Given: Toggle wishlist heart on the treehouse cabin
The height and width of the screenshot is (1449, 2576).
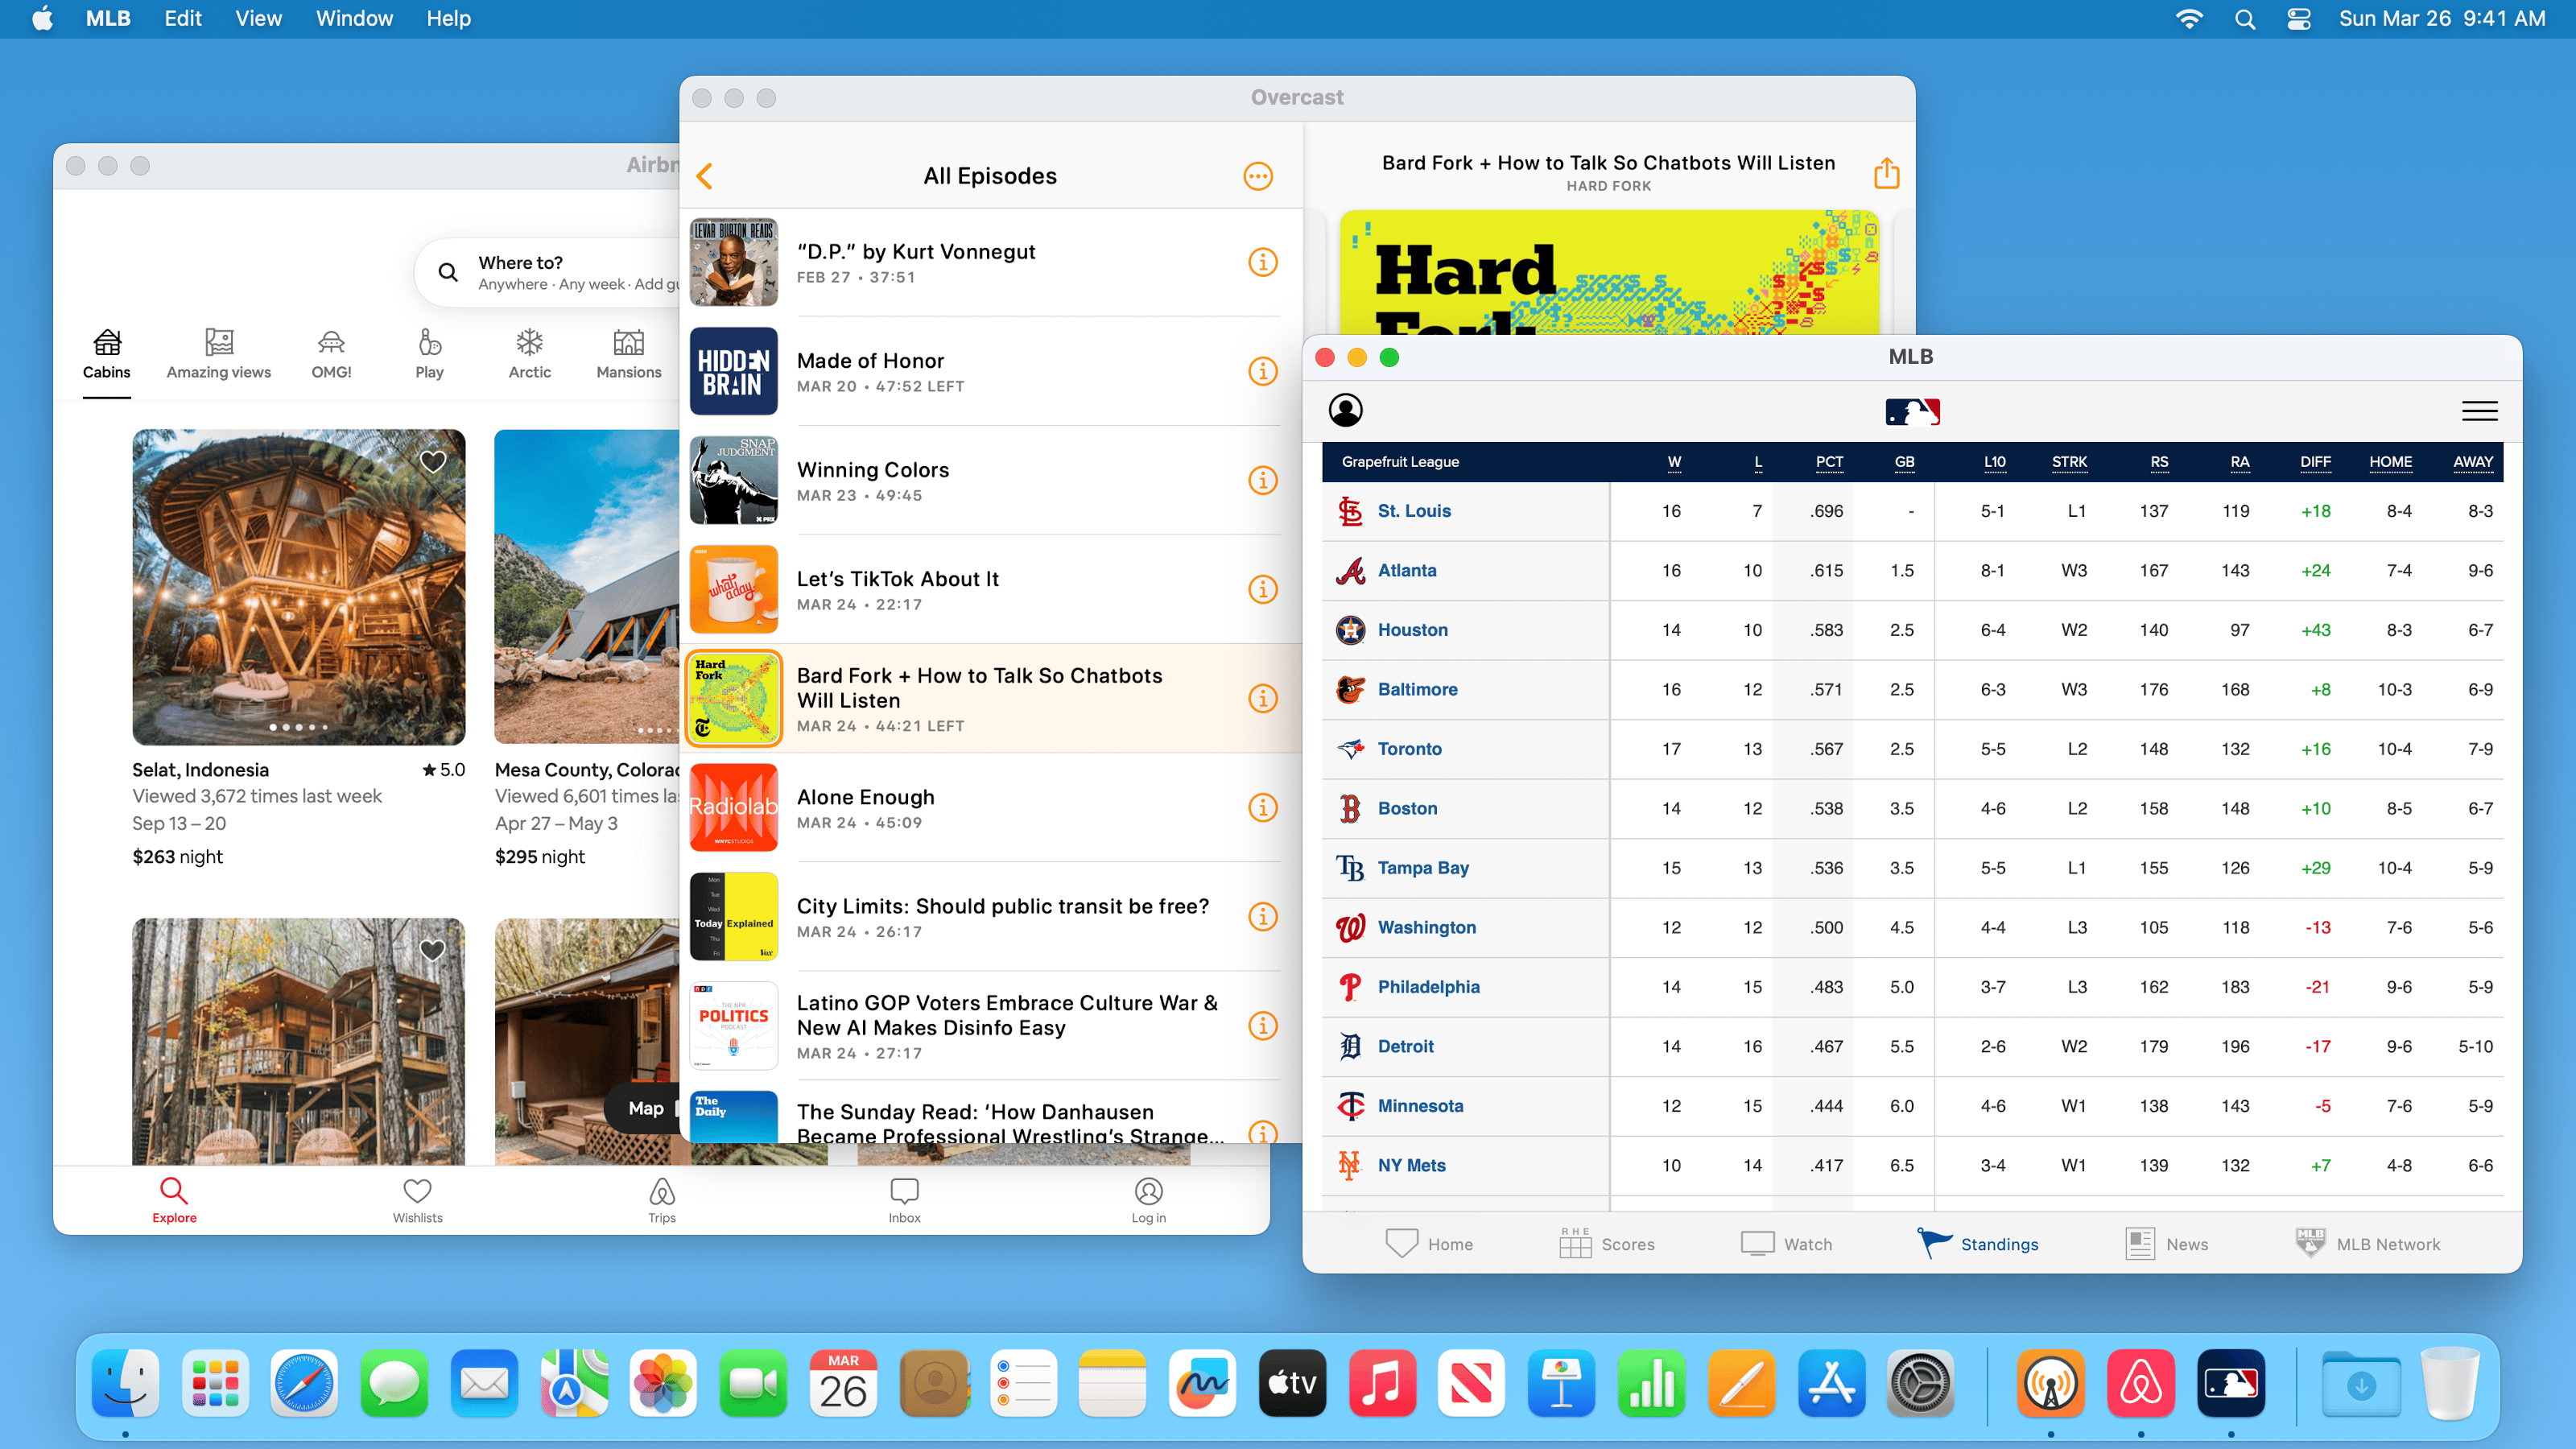Looking at the screenshot, I should tap(432, 949).
